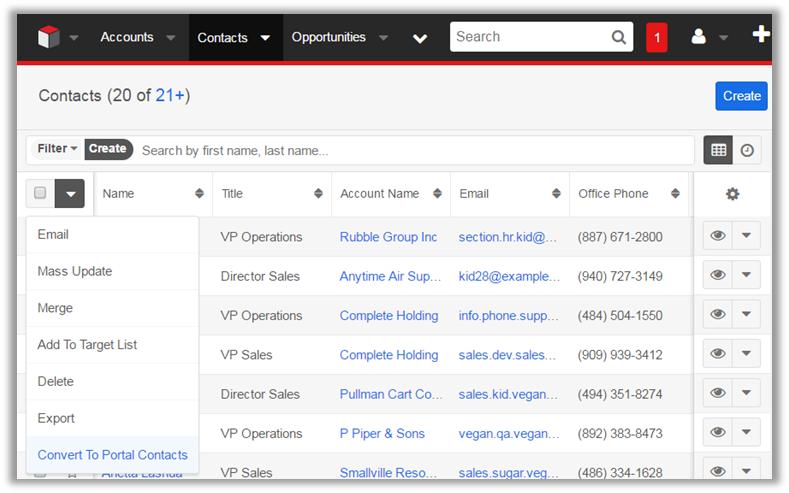This screenshot has height=493, width=789.
Task: Open column settings gear icon
Action: (x=732, y=194)
